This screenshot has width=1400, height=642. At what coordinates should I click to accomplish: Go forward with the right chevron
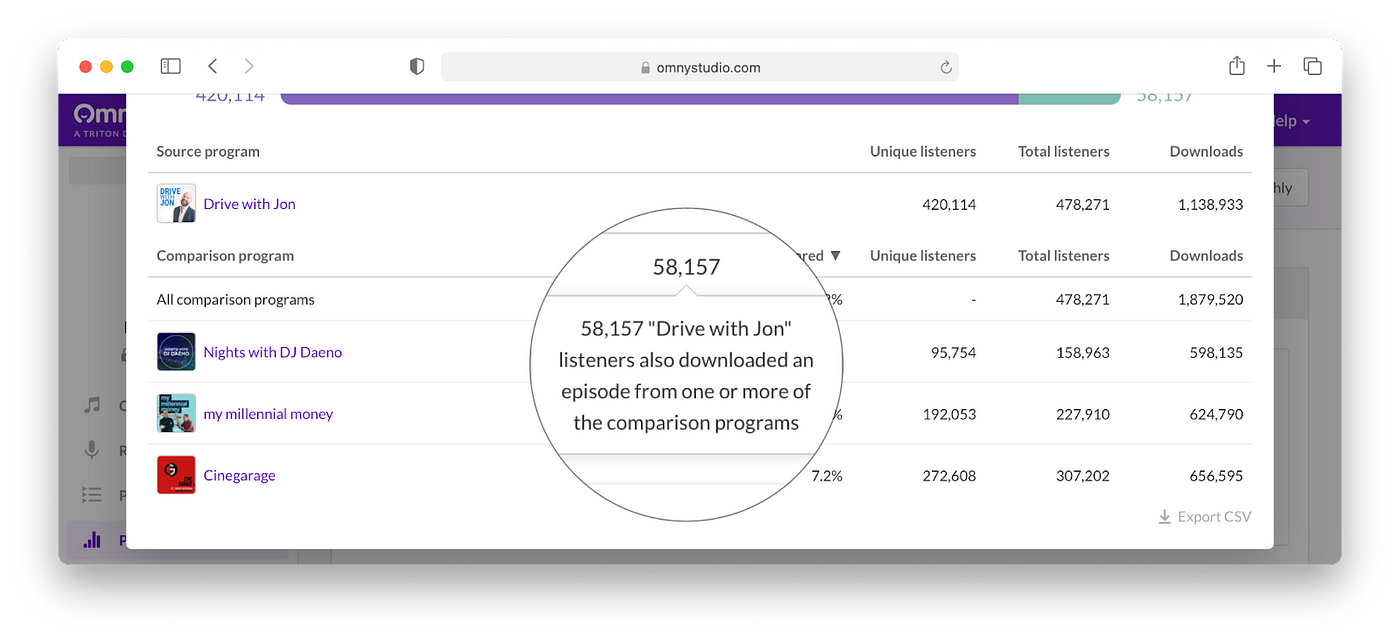(249, 66)
